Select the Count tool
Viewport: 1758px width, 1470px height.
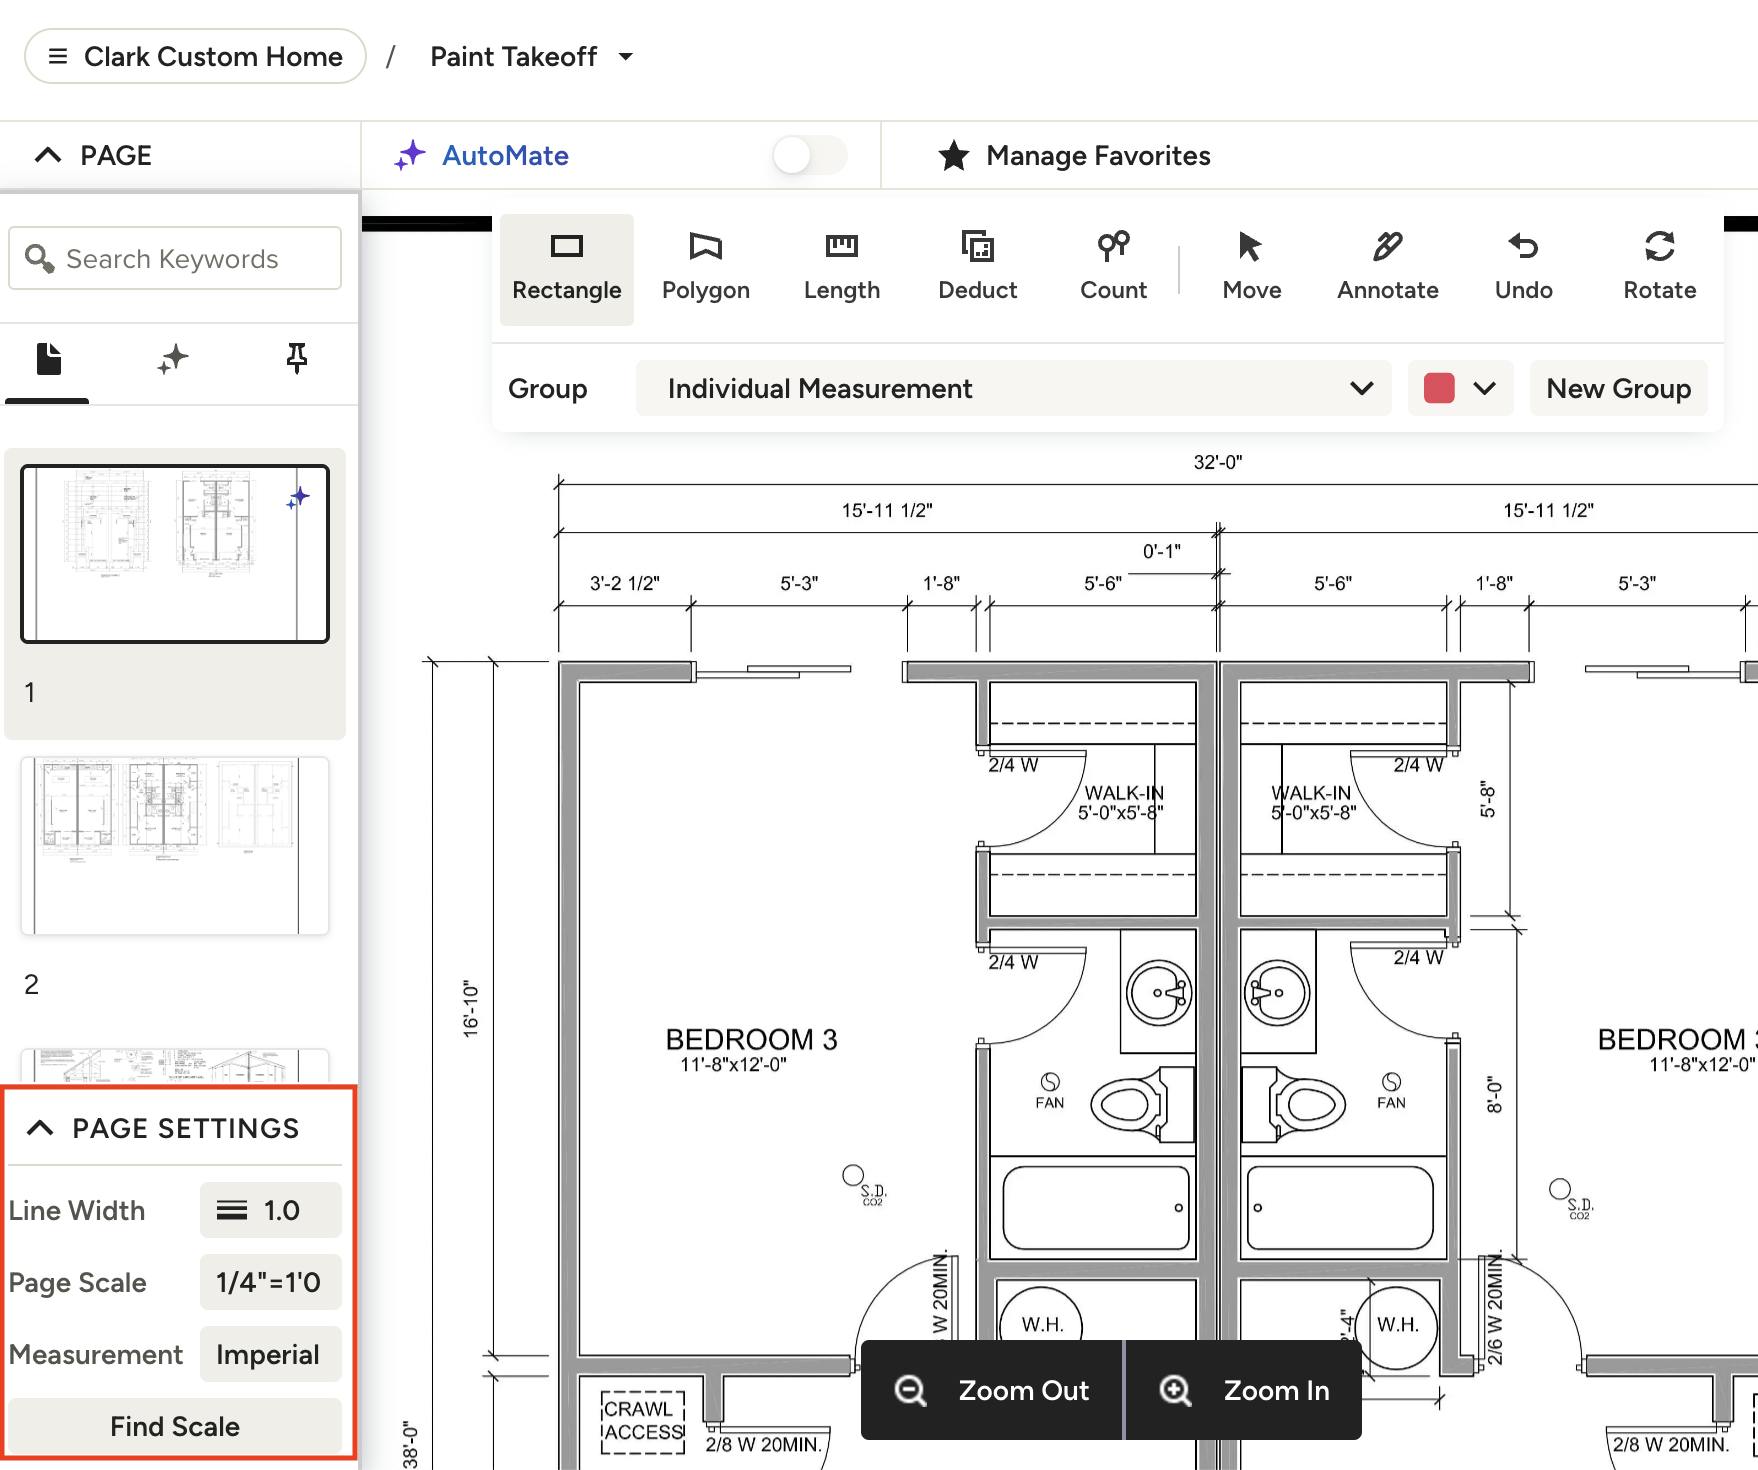click(1113, 268)
